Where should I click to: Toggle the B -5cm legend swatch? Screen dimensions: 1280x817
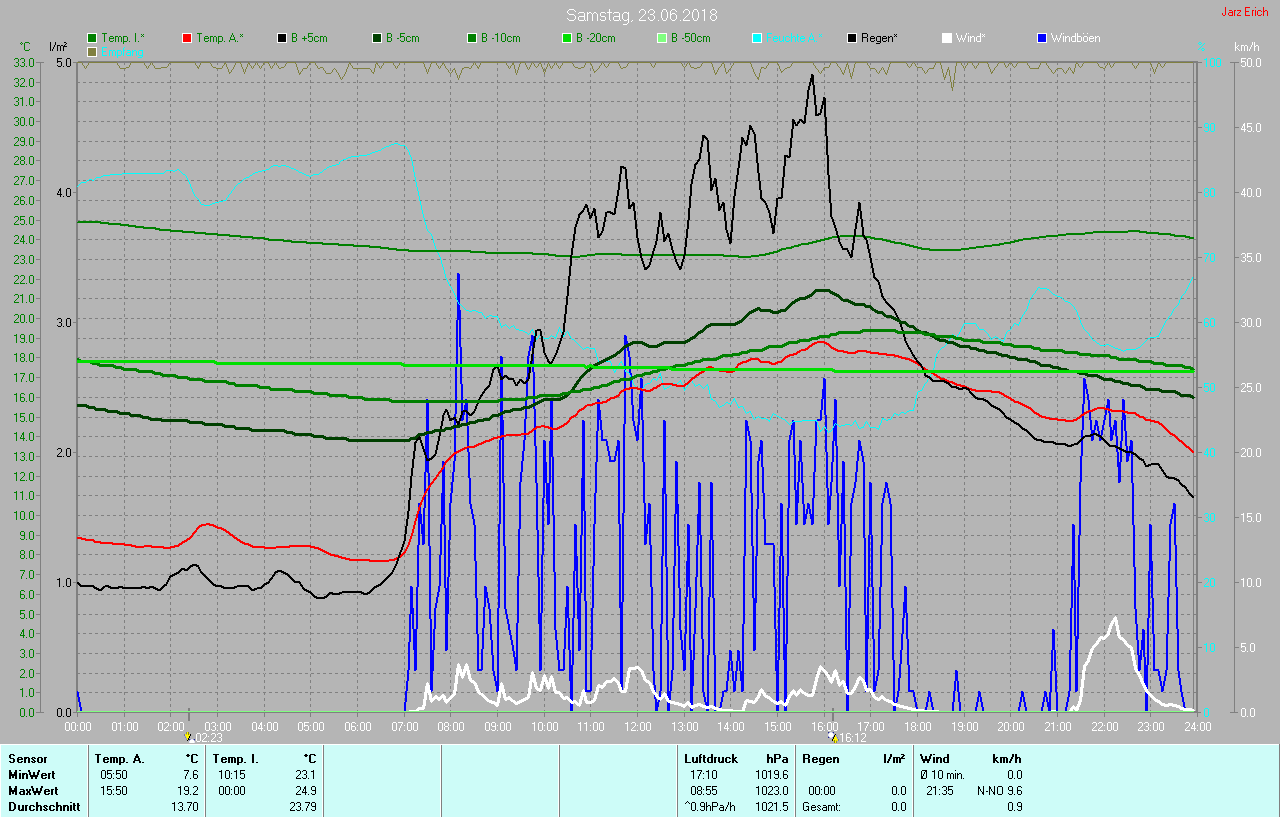(377, 38)
